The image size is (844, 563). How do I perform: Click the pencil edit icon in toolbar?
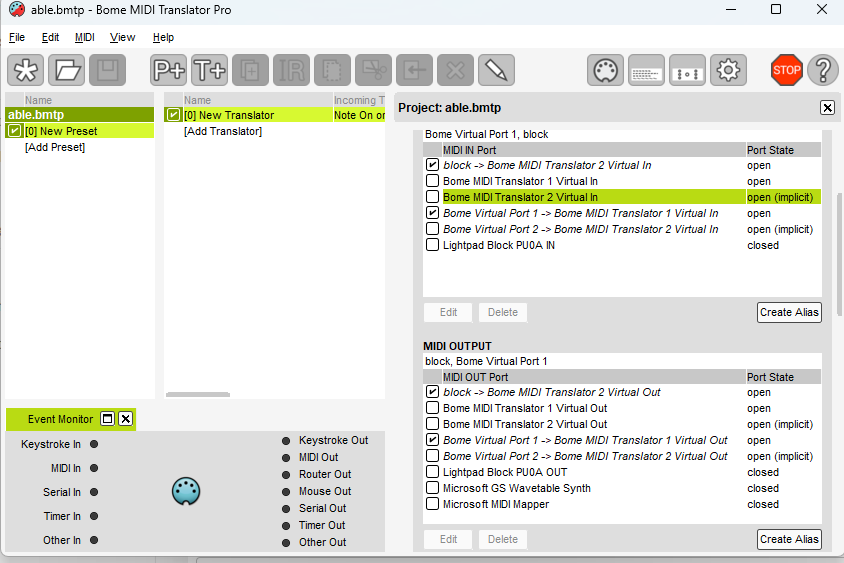(495, 70)
